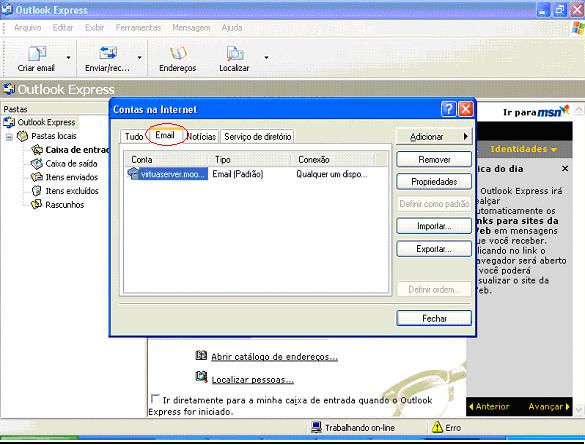The height and width of the screenshot is (445, 585).
Task: Click the Ir para msn logo
Action: (536, 112)
